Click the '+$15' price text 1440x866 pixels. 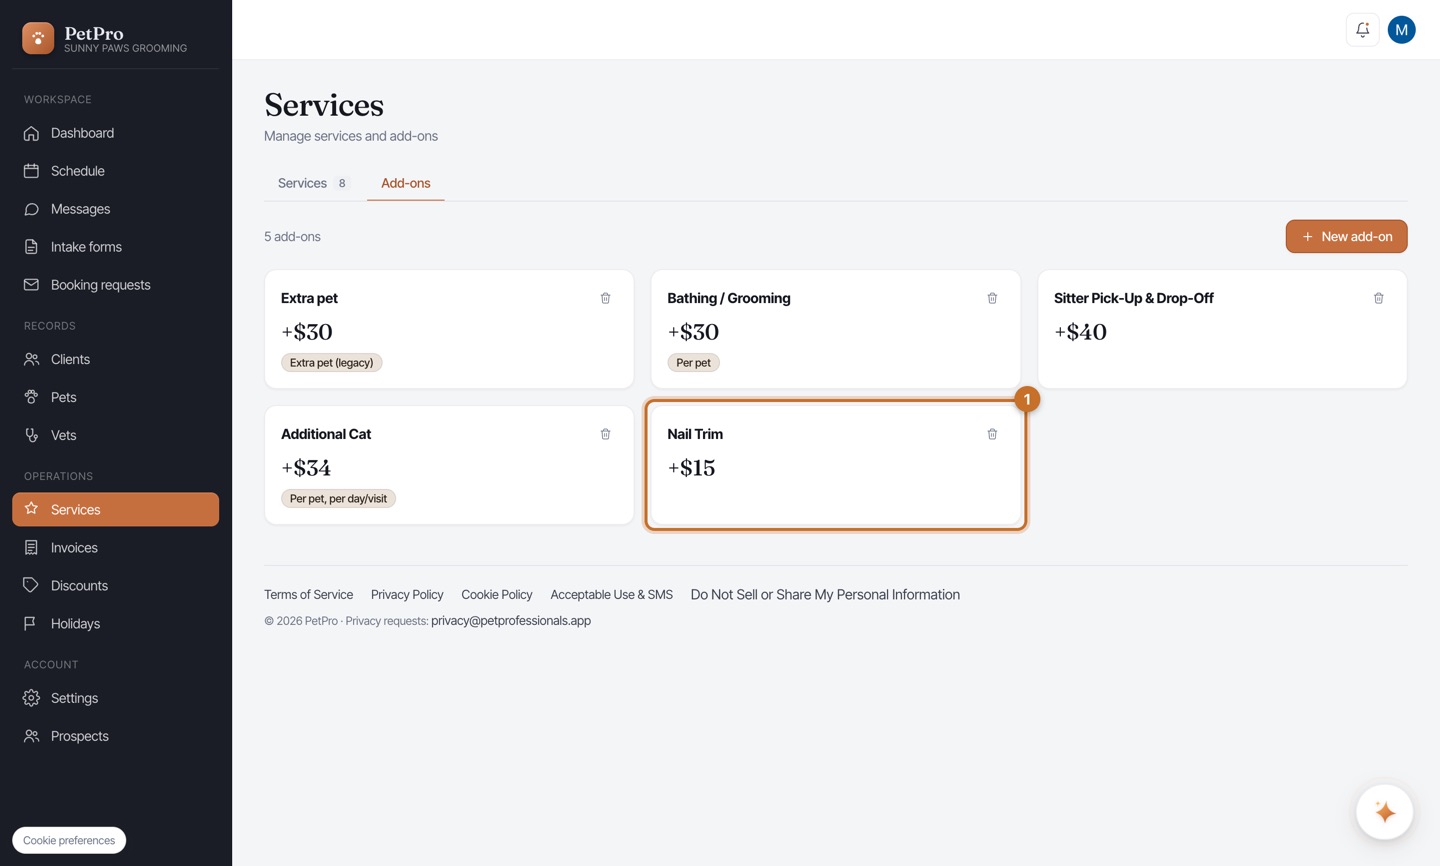point(691,468)
